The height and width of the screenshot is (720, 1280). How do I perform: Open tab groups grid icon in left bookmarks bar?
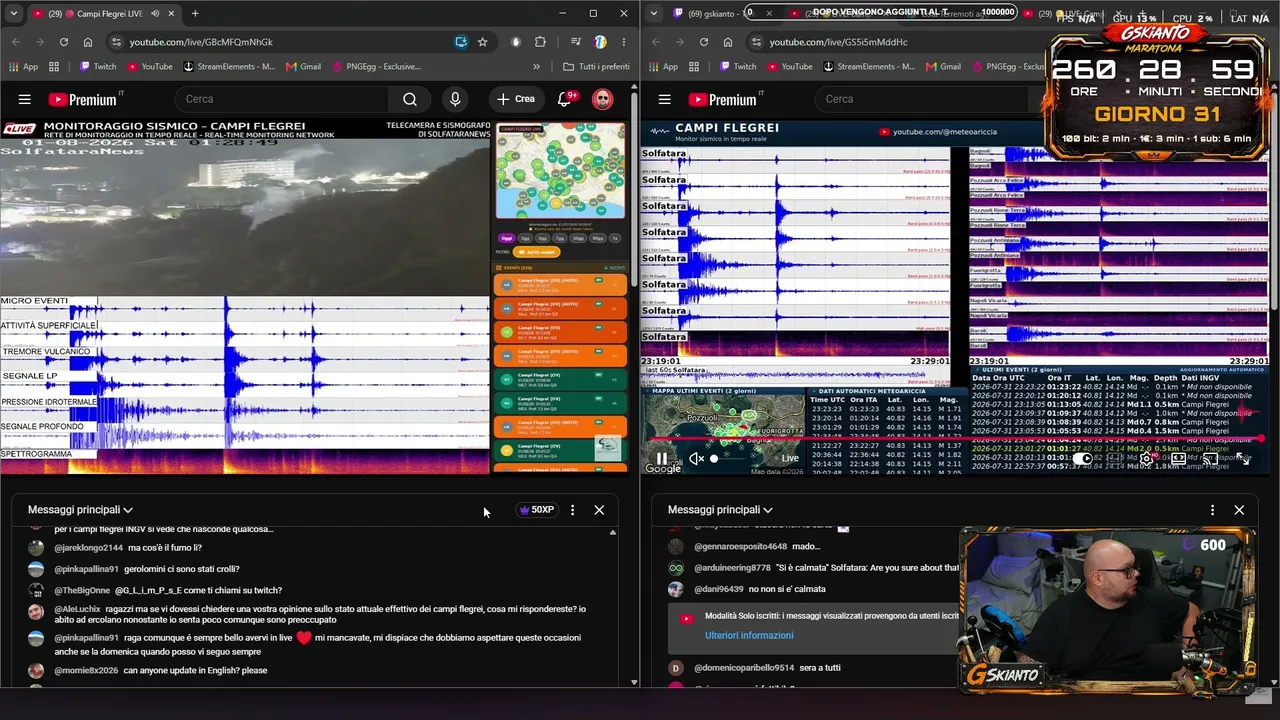[x=53, y=67]
